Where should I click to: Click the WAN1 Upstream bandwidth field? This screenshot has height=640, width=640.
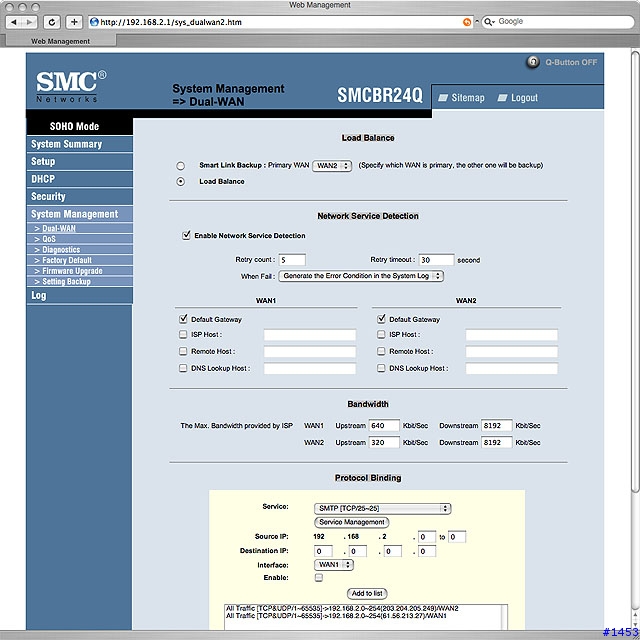tap(384, 425)
